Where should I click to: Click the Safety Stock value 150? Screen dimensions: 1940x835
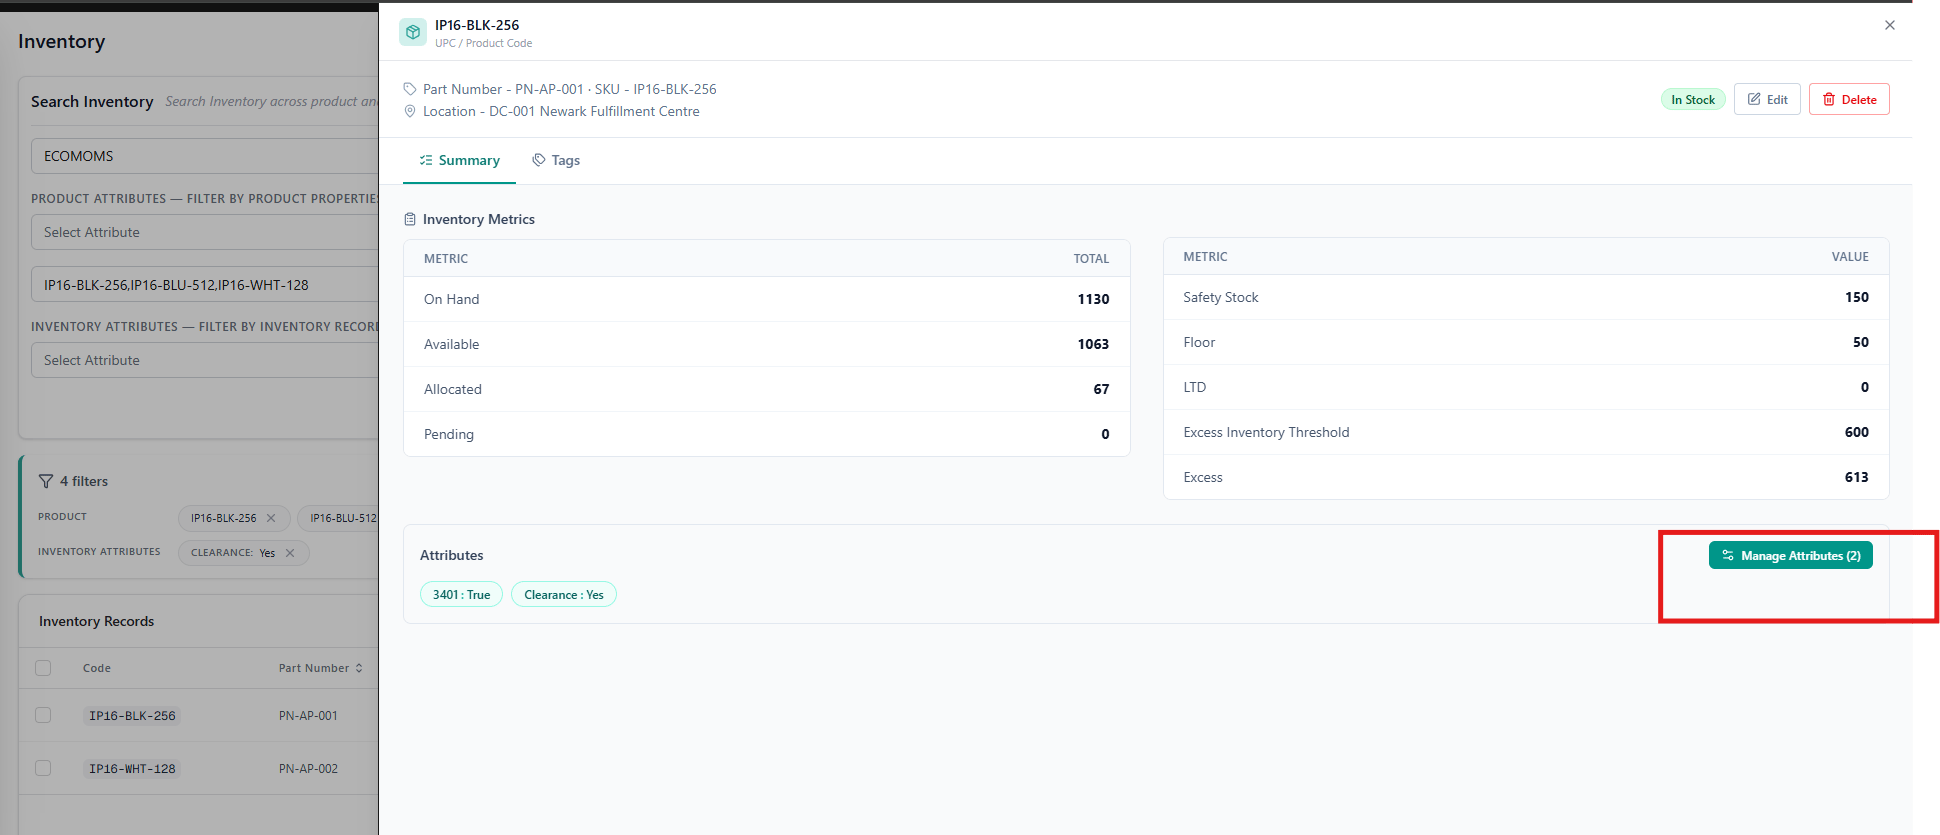(1857, 297)
